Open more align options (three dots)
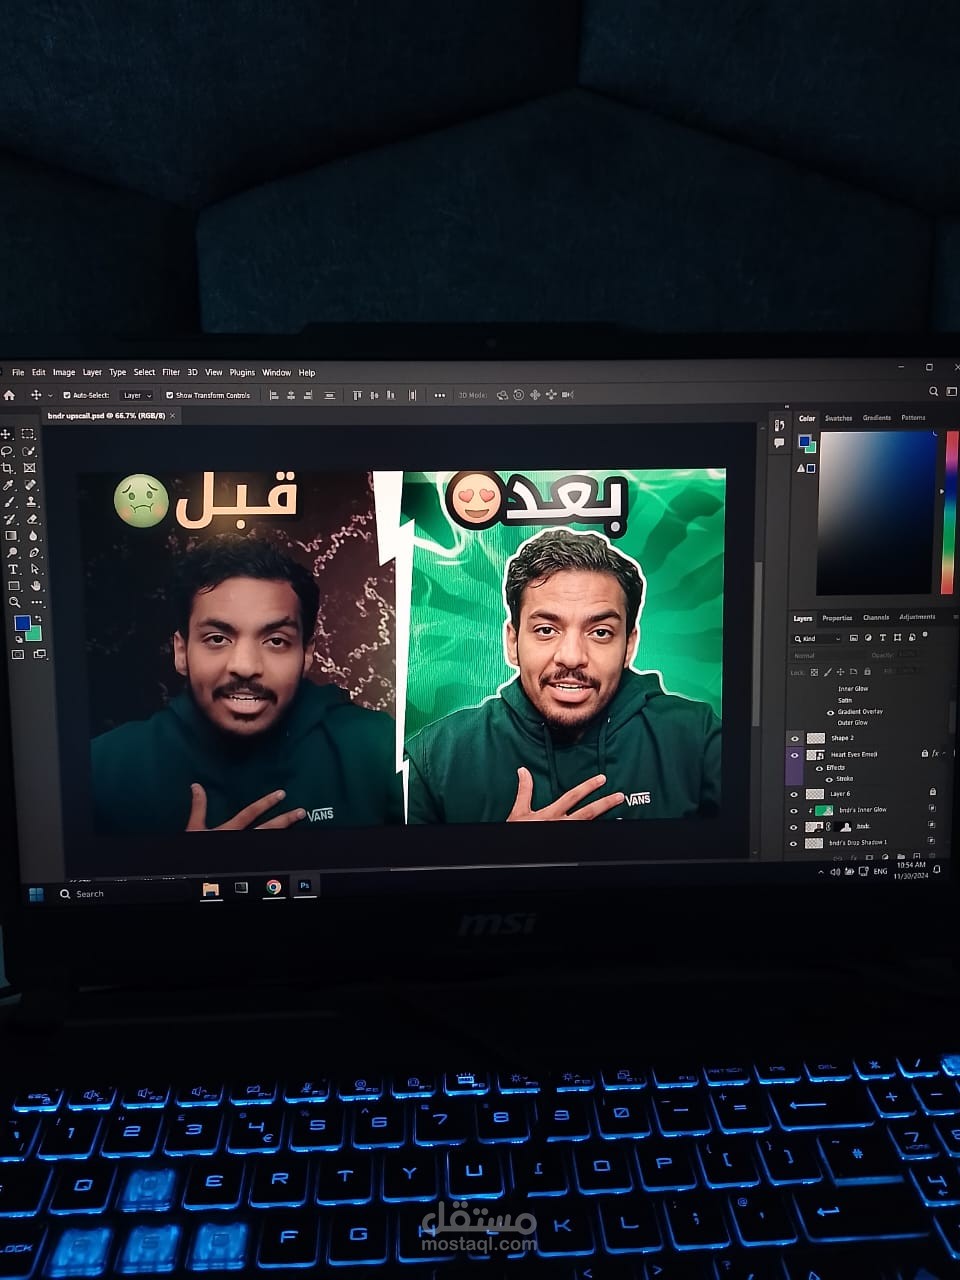960x1280 pixels. [x=440, y=395]
